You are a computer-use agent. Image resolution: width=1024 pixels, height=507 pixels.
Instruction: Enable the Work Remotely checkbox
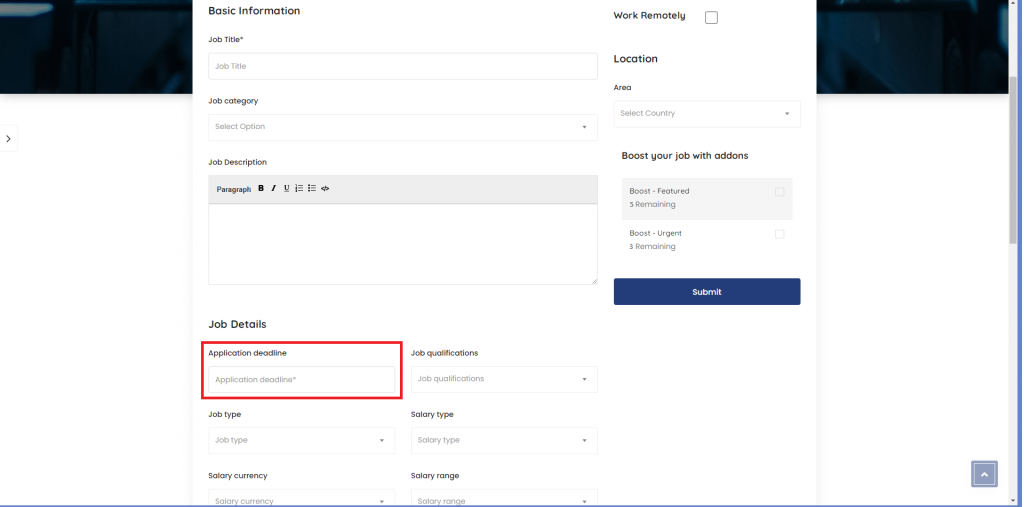711,17
